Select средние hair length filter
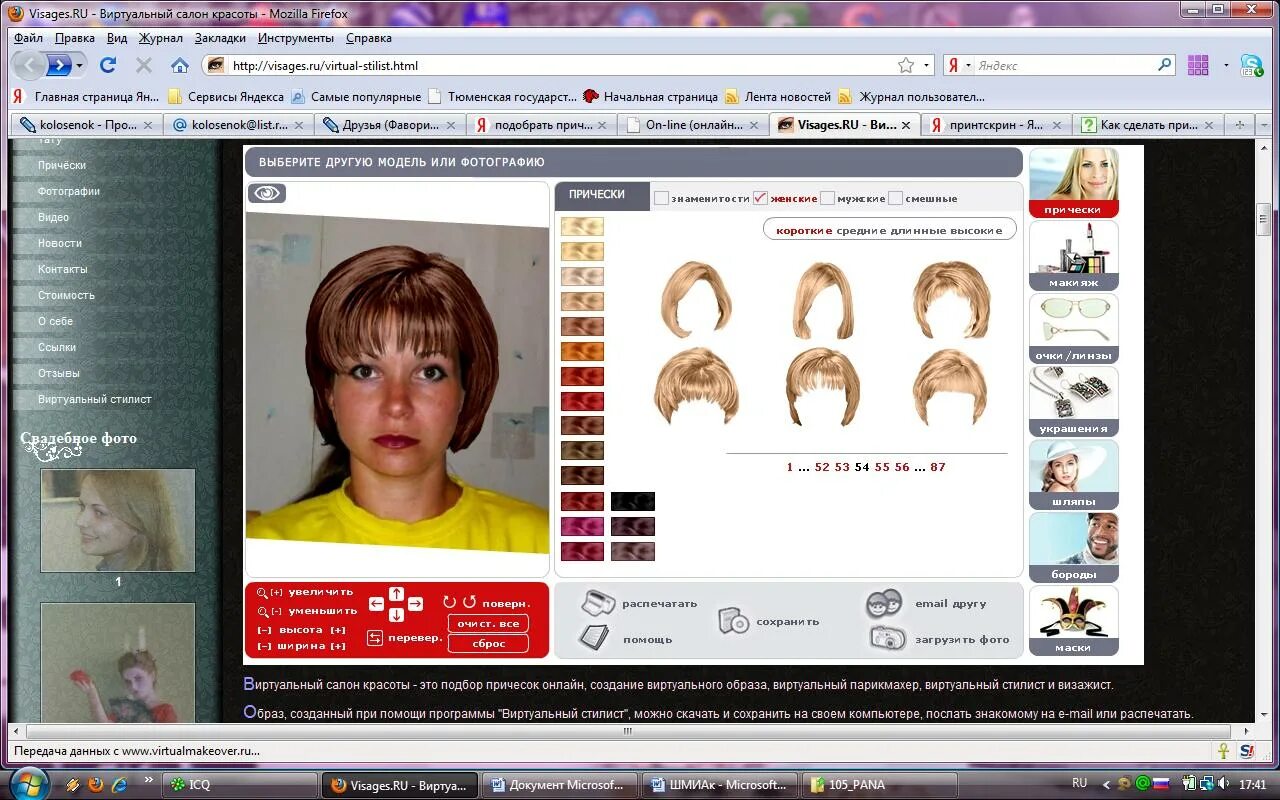 click(859, 230)
